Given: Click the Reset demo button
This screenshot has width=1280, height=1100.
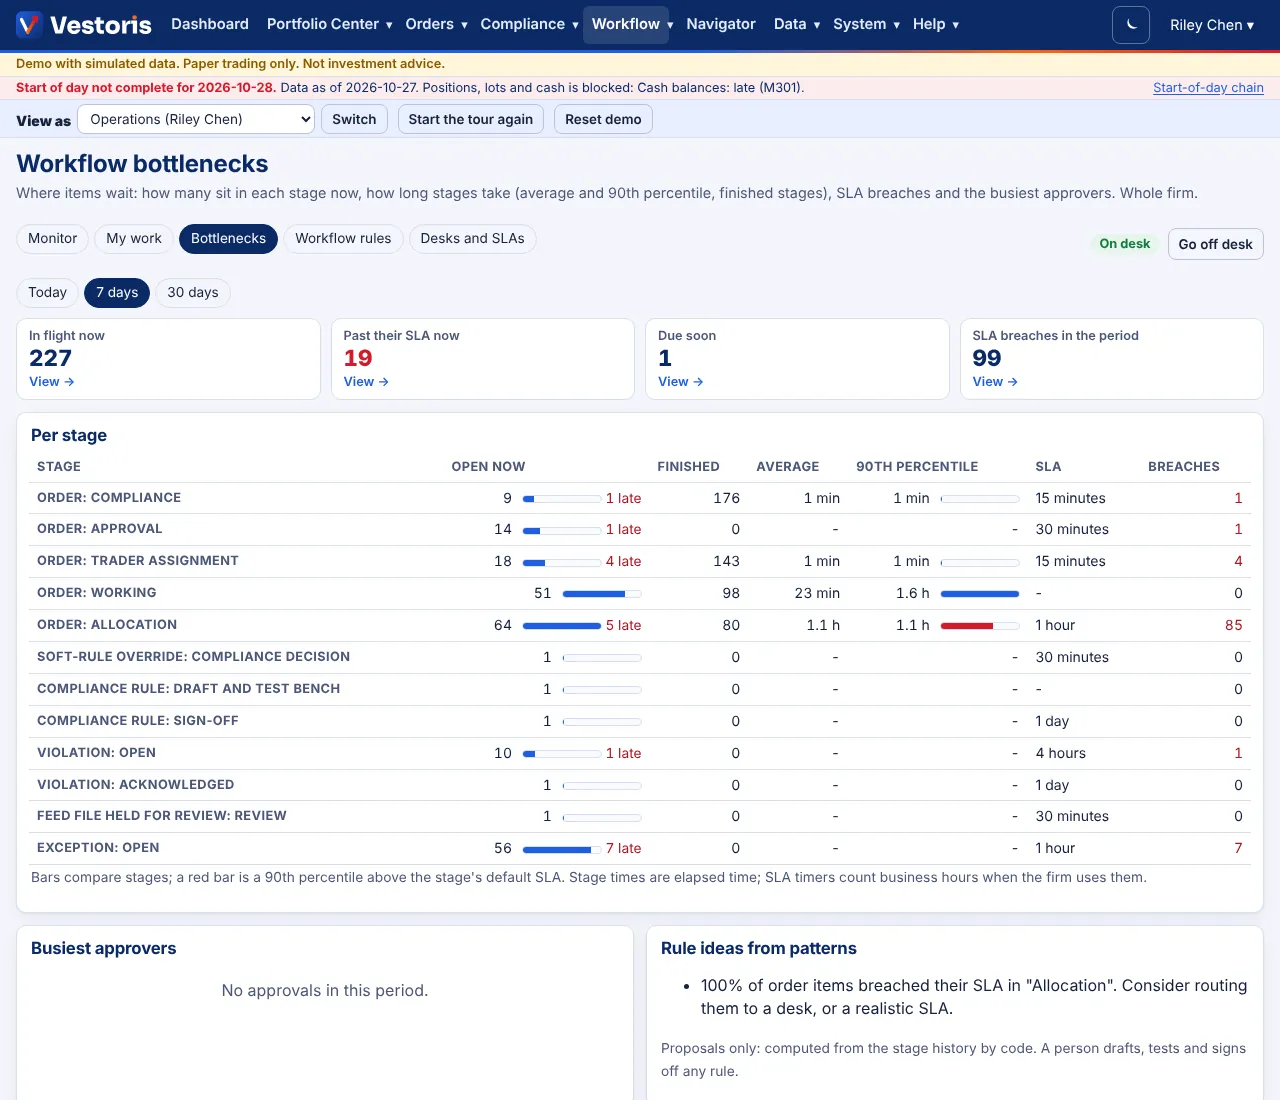Looking at the screenshot, I should tap(603, 119).
